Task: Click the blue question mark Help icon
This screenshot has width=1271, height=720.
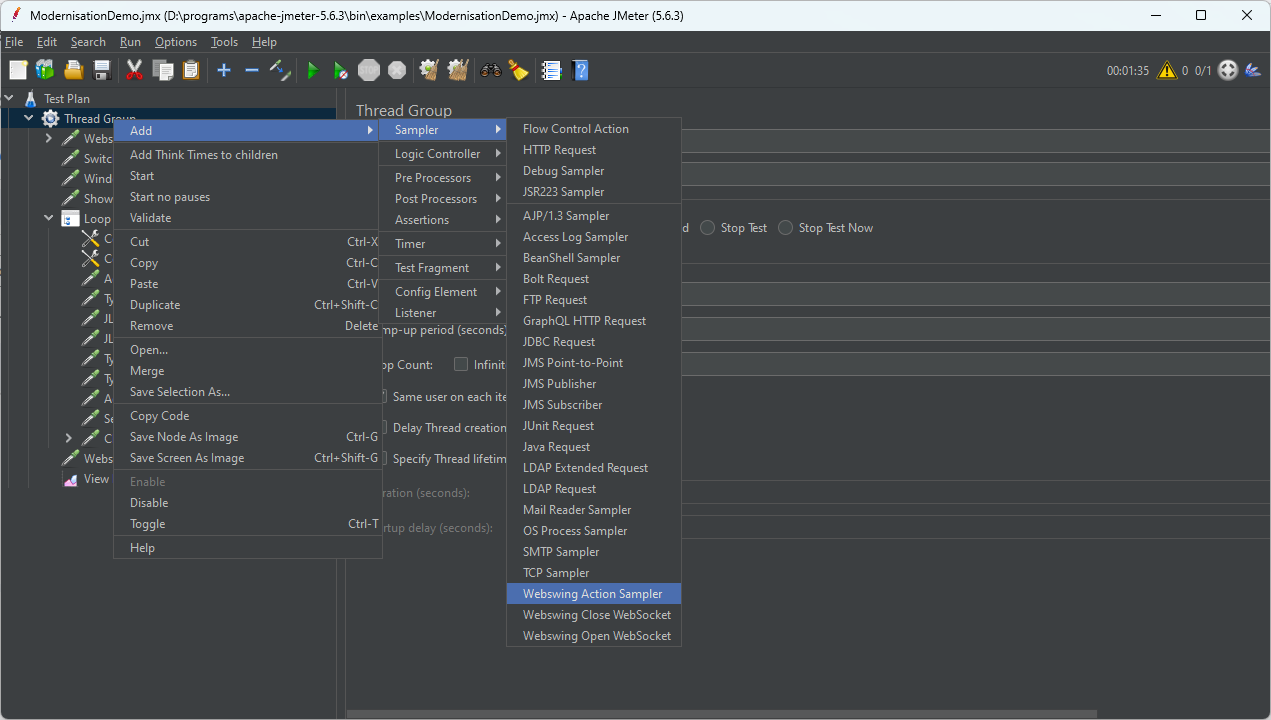Action: pyautogui.click(x=580, y=70)
